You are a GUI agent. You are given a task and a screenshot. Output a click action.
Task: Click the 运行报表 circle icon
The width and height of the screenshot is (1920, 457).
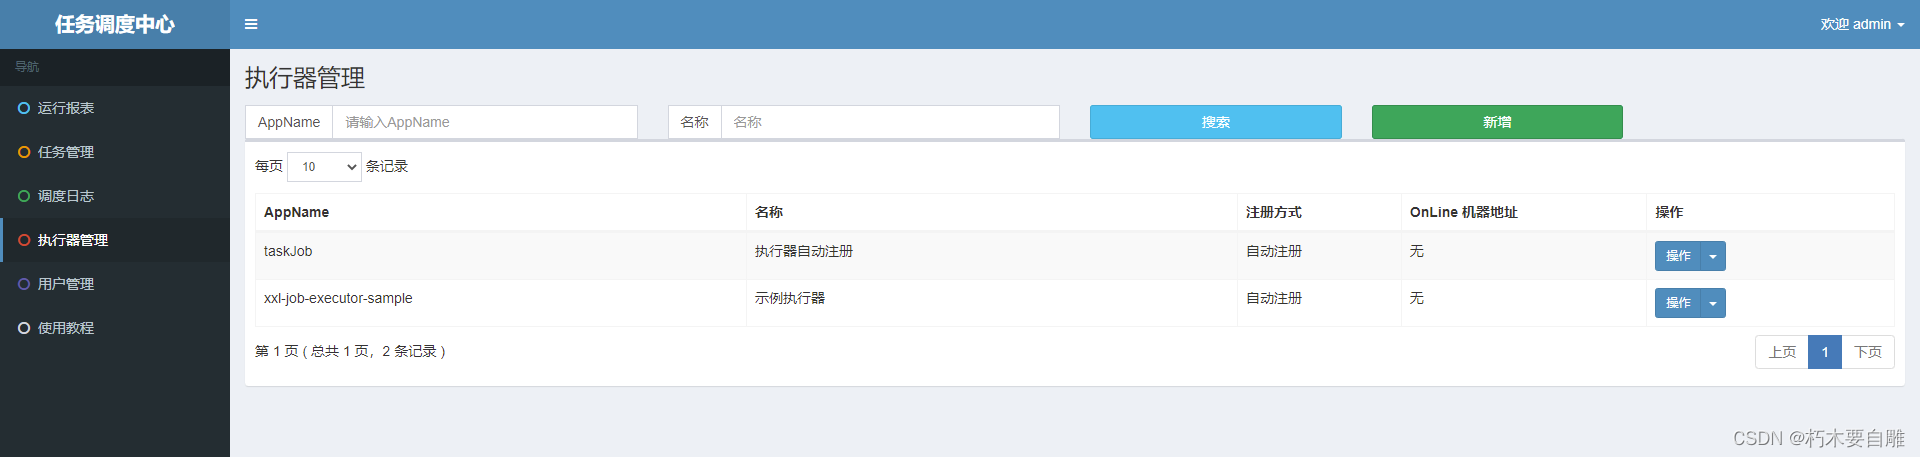(x=24, y=108)
